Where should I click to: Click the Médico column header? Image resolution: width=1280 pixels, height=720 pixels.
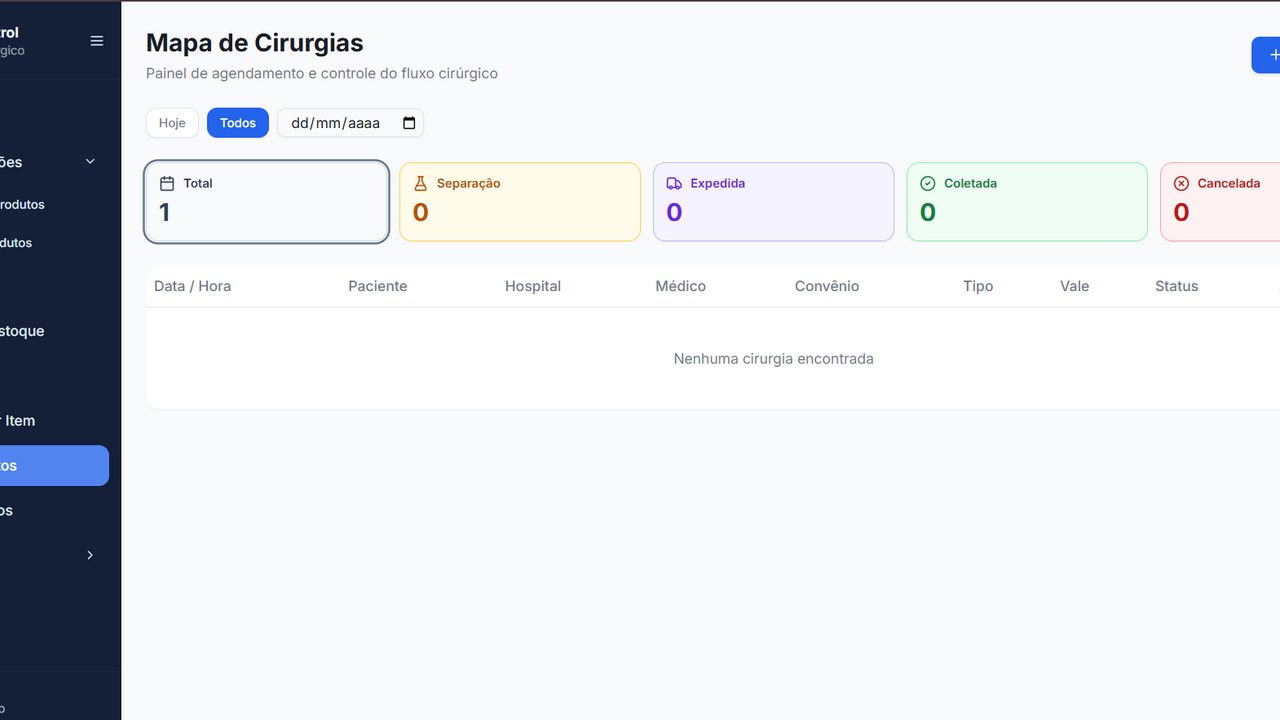681,286
